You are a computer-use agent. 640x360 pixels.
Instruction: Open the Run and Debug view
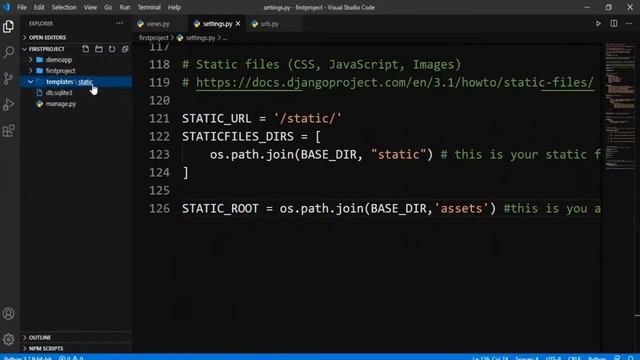pyautogui.click(x=8, y=104)
